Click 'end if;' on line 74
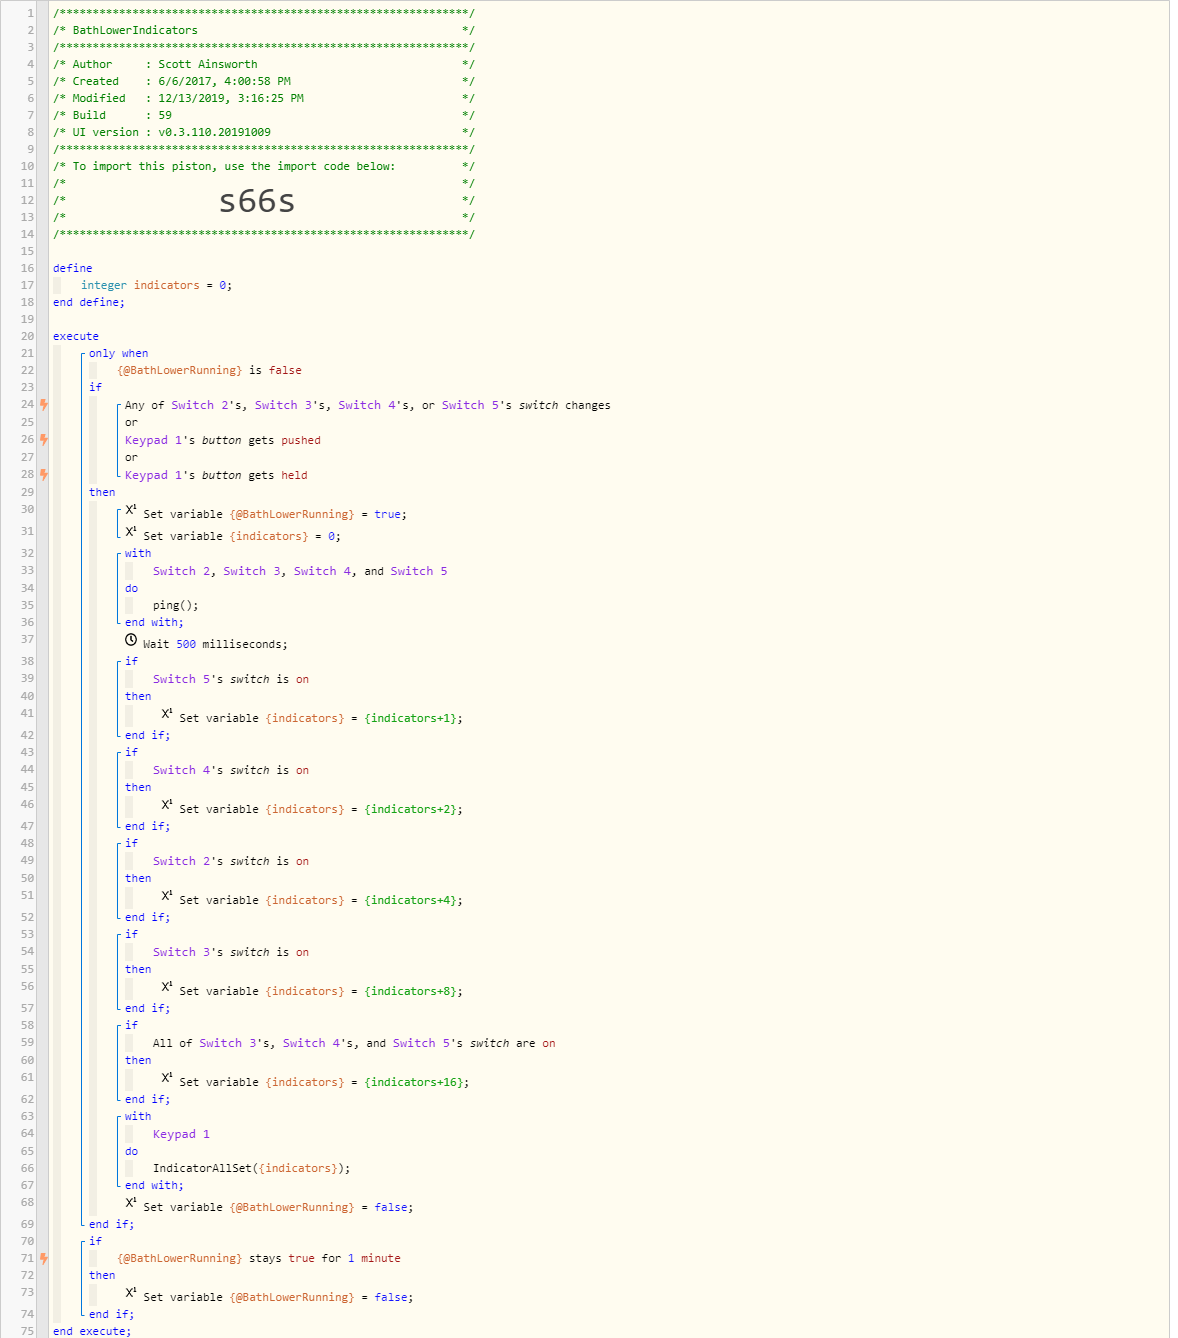The image size is (1178, 1338). [x=111, y=1314]
